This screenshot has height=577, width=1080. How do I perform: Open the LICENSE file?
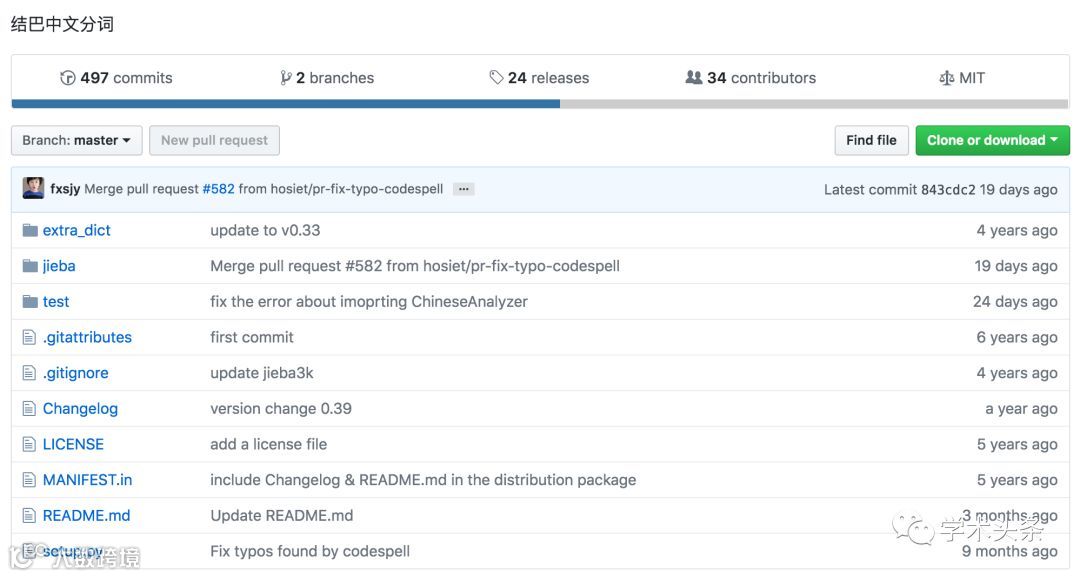pyautogui.click(x=73, y=444)
